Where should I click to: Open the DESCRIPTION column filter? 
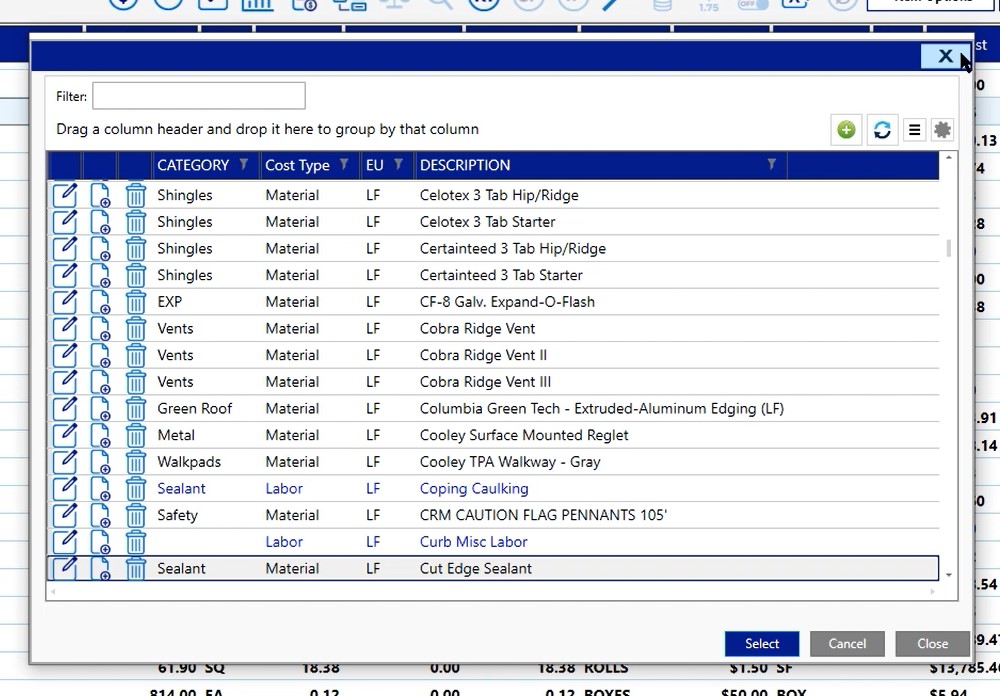[771, 165]
